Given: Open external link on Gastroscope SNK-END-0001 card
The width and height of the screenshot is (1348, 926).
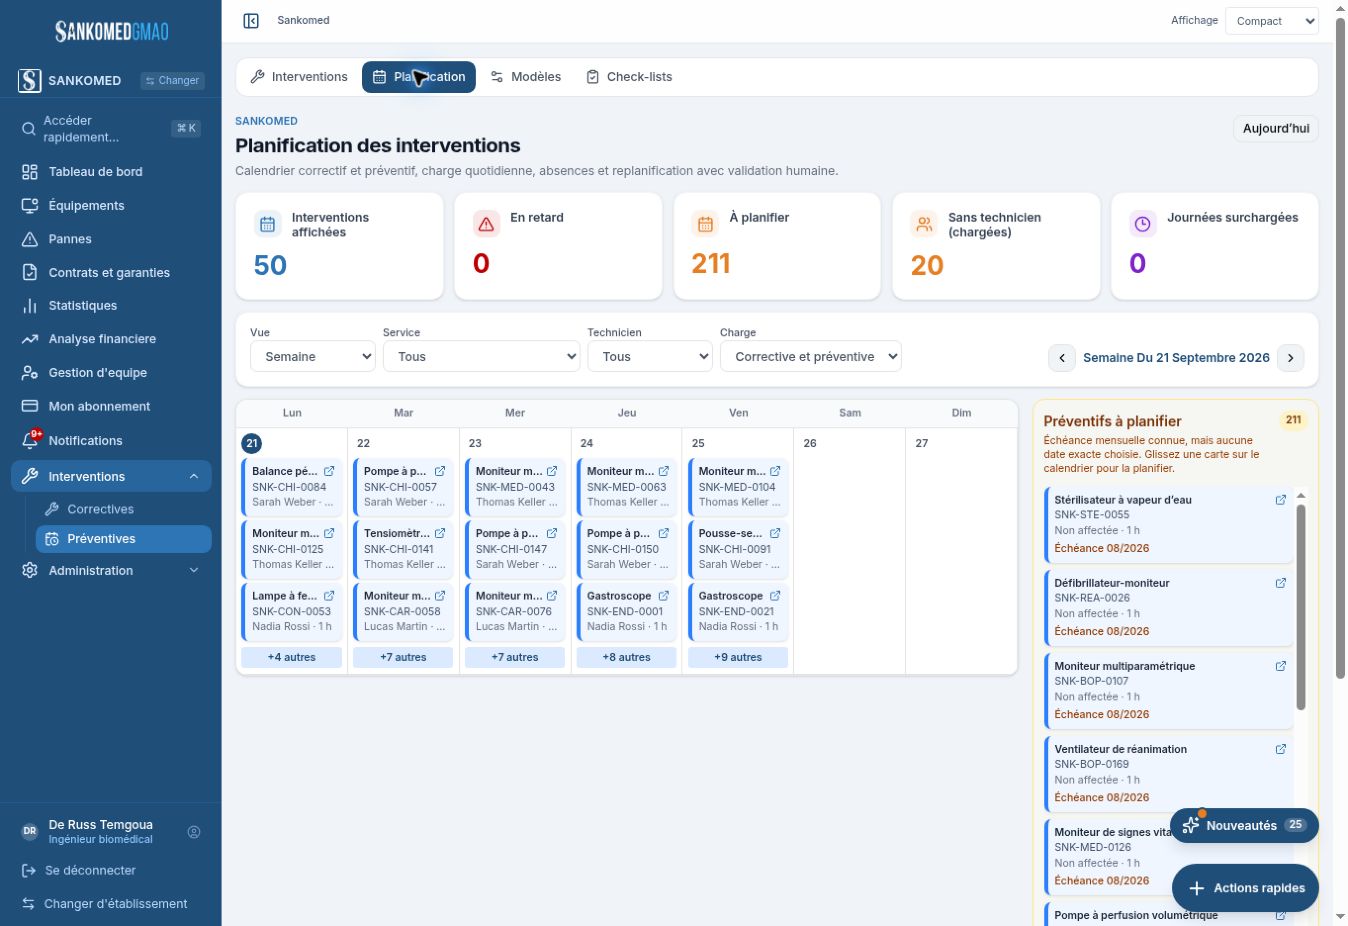Looking at the screenshot, I should pos(664,595).
